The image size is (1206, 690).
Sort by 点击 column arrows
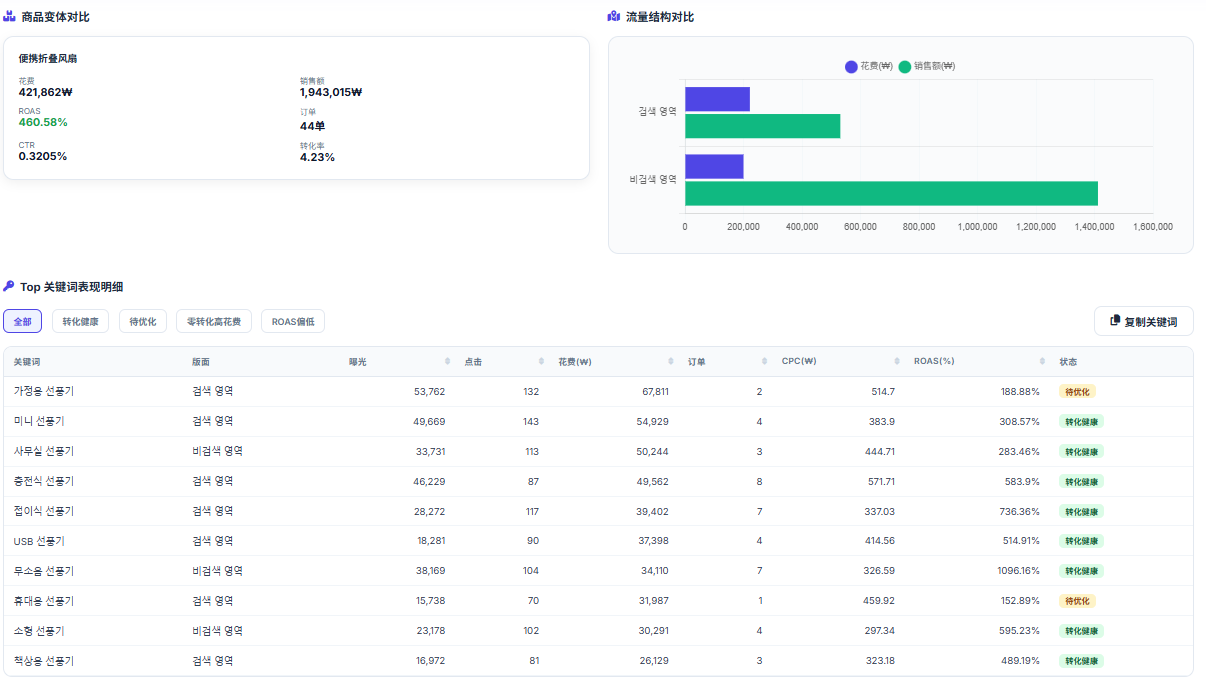pos(541,361)
